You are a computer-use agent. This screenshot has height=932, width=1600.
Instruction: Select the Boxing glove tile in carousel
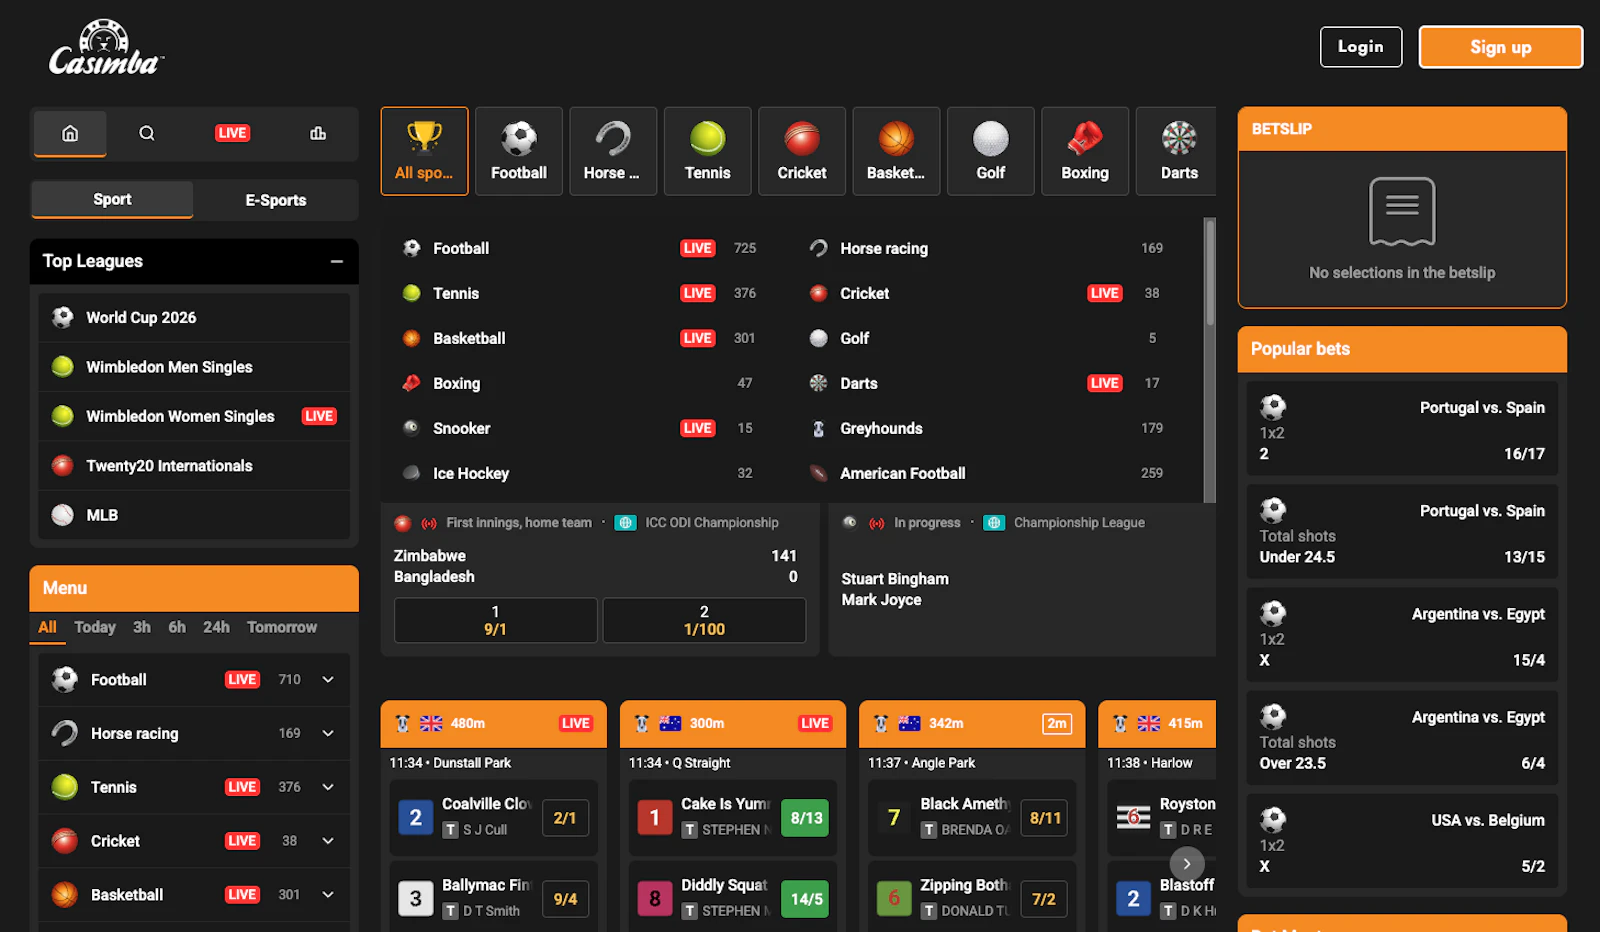click(1085, 151)
